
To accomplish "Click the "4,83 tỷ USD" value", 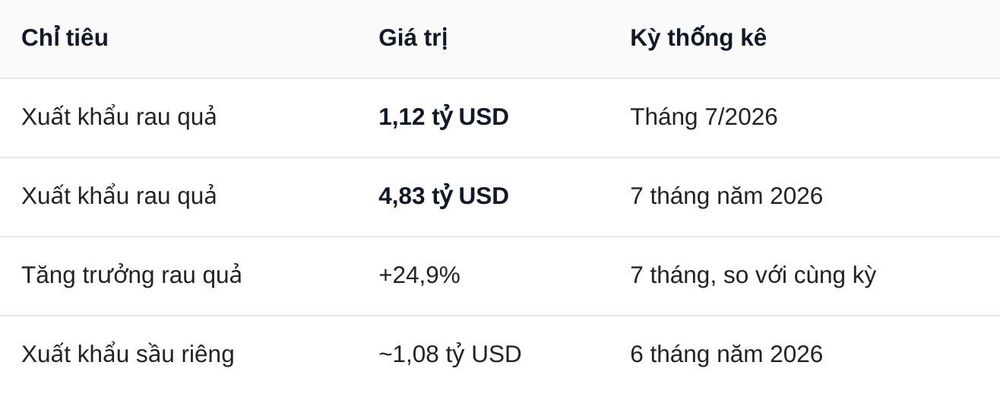I will pos(443,196).
